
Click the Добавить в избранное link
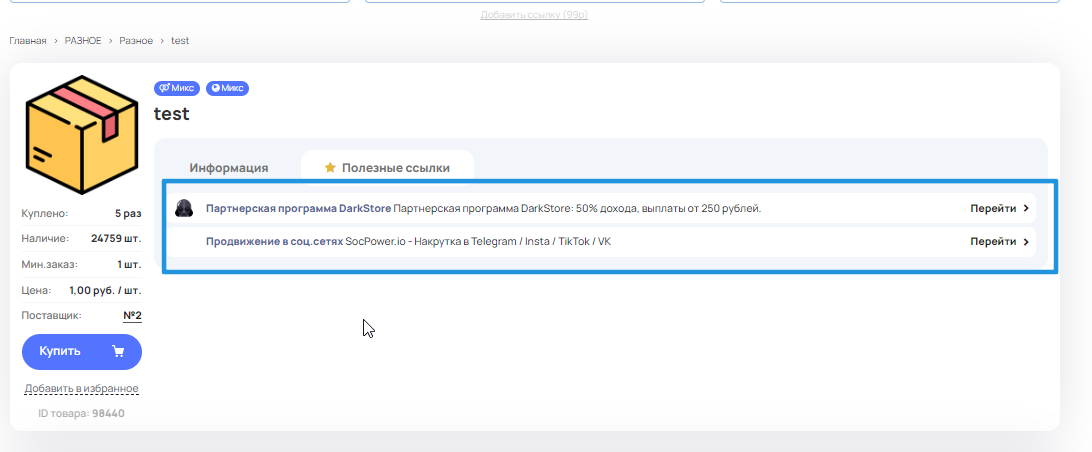(x=82, y=388)
